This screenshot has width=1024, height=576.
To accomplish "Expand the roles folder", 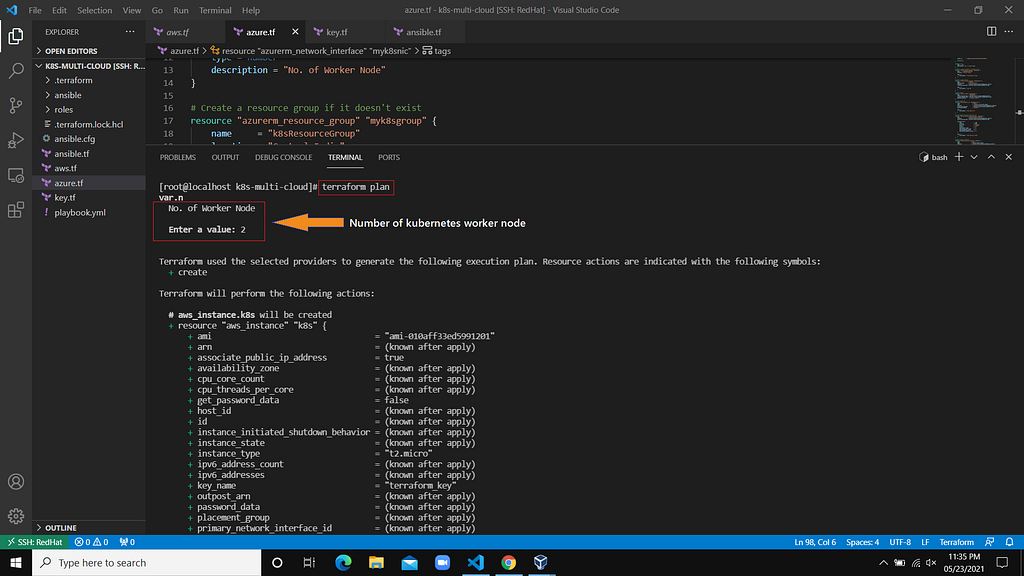I will pos(89,110).
